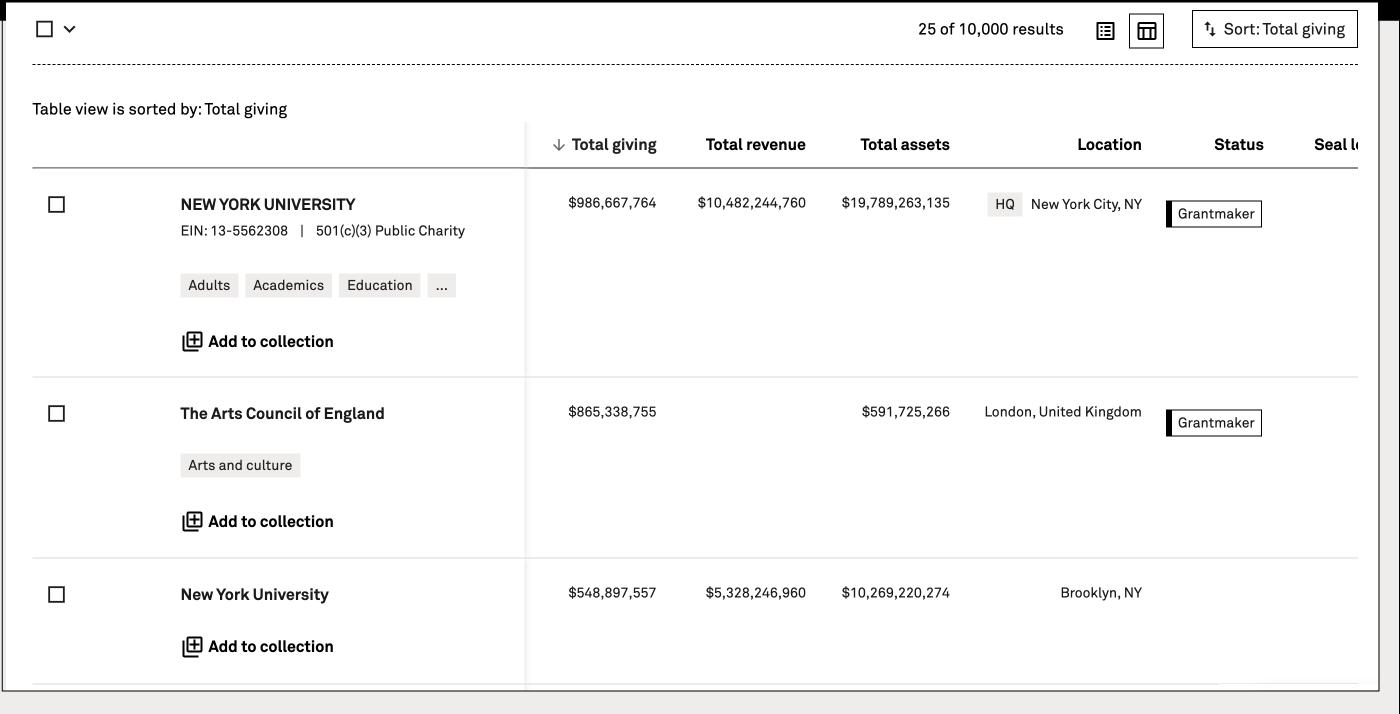Select the Academics tag
Viewport: 1400px width, 714px height.
point(288,286)
